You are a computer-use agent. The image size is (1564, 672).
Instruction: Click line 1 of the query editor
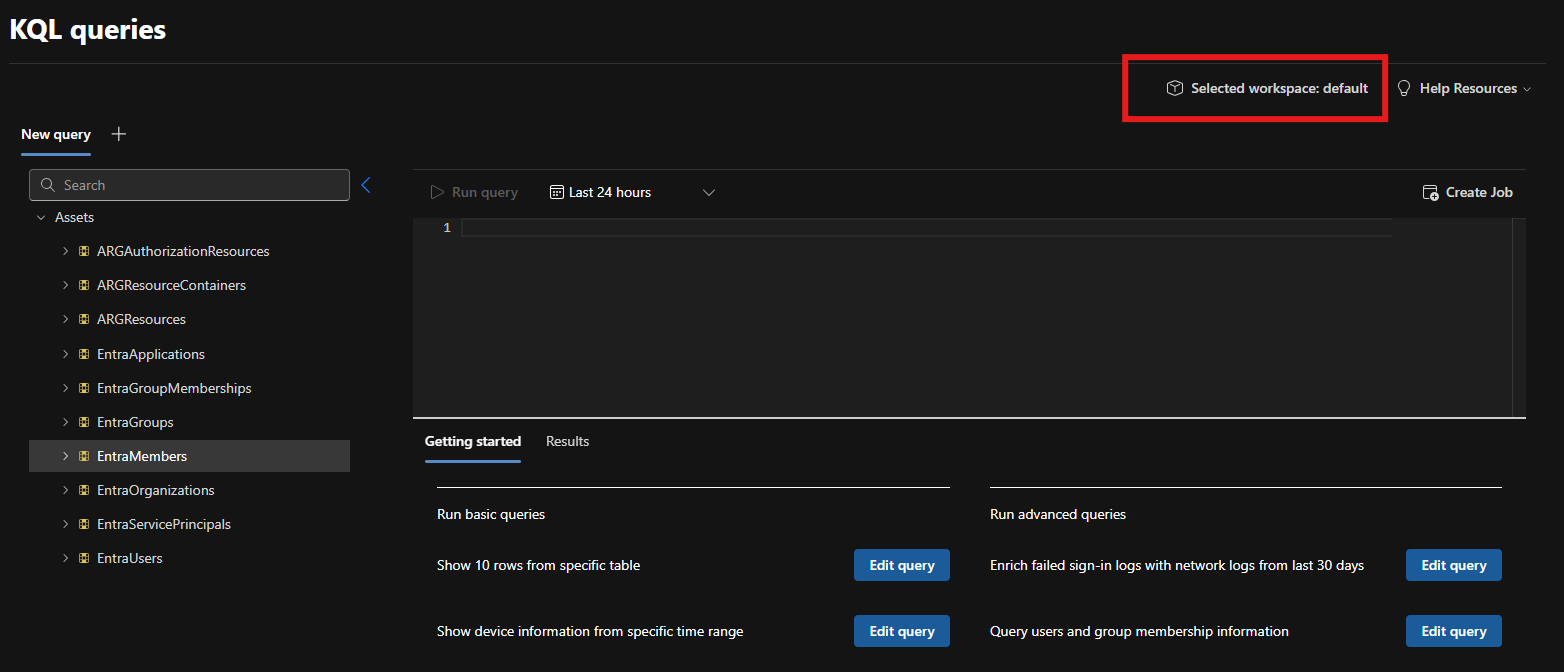926,228
